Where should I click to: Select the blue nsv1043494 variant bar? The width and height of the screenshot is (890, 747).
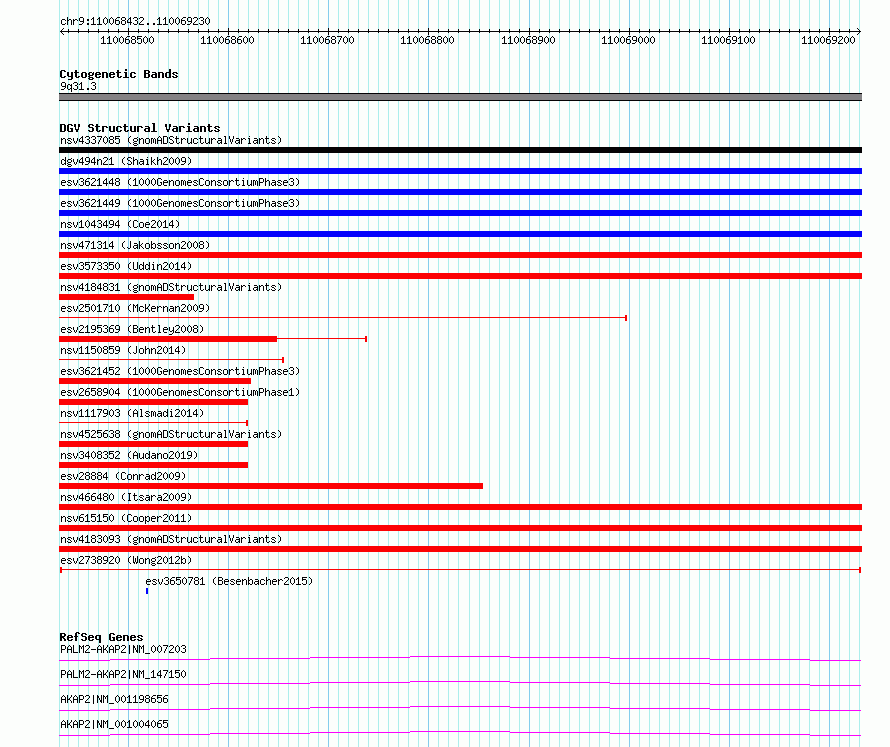[460, 234]
